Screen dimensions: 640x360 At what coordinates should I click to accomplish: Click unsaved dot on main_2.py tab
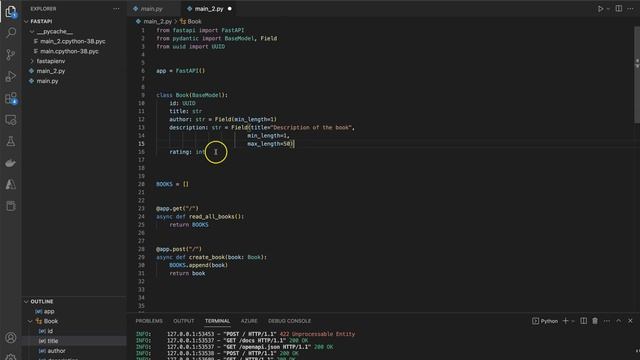point(230,9)
